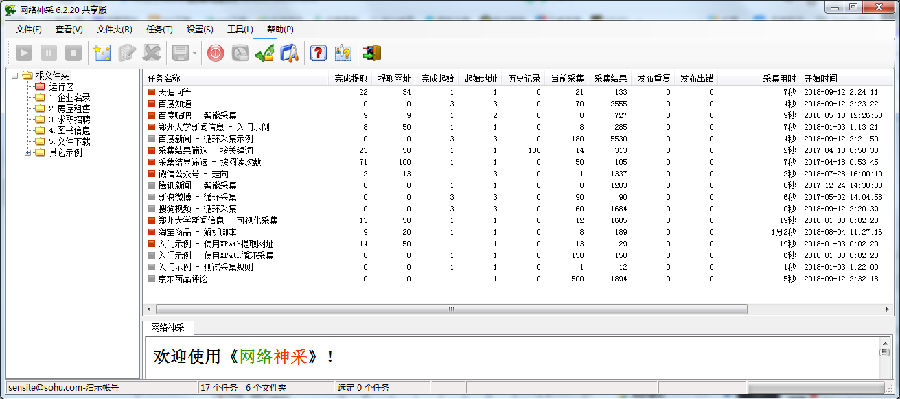Click the green checkmark with lock icon
This screenshot has width=900, height=399.
[x=265, y=53]
